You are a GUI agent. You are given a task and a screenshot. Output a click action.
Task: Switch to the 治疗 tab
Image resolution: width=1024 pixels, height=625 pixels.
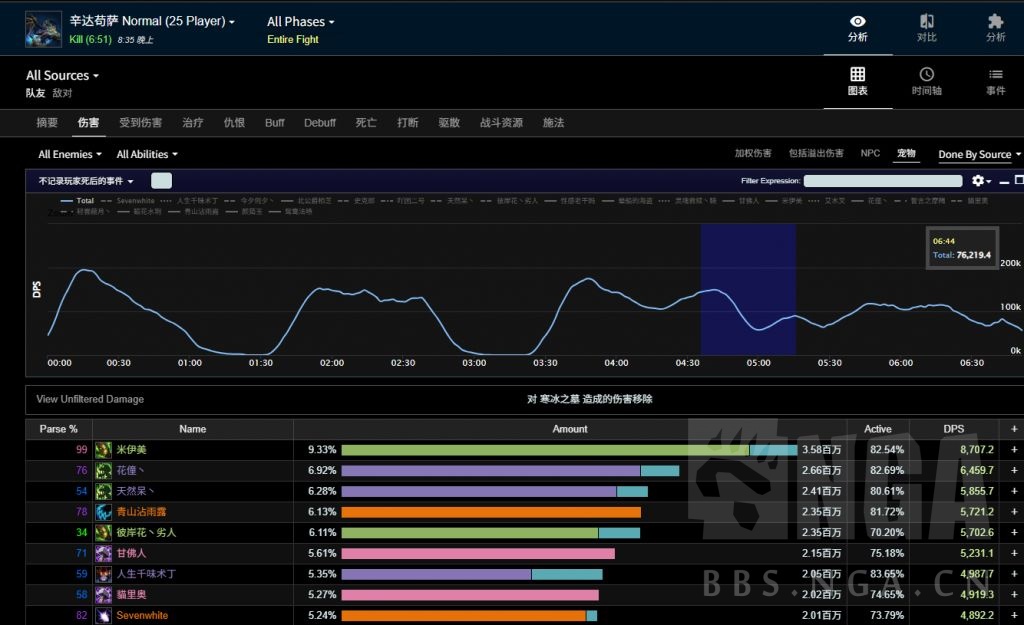[x=193, y=123]
